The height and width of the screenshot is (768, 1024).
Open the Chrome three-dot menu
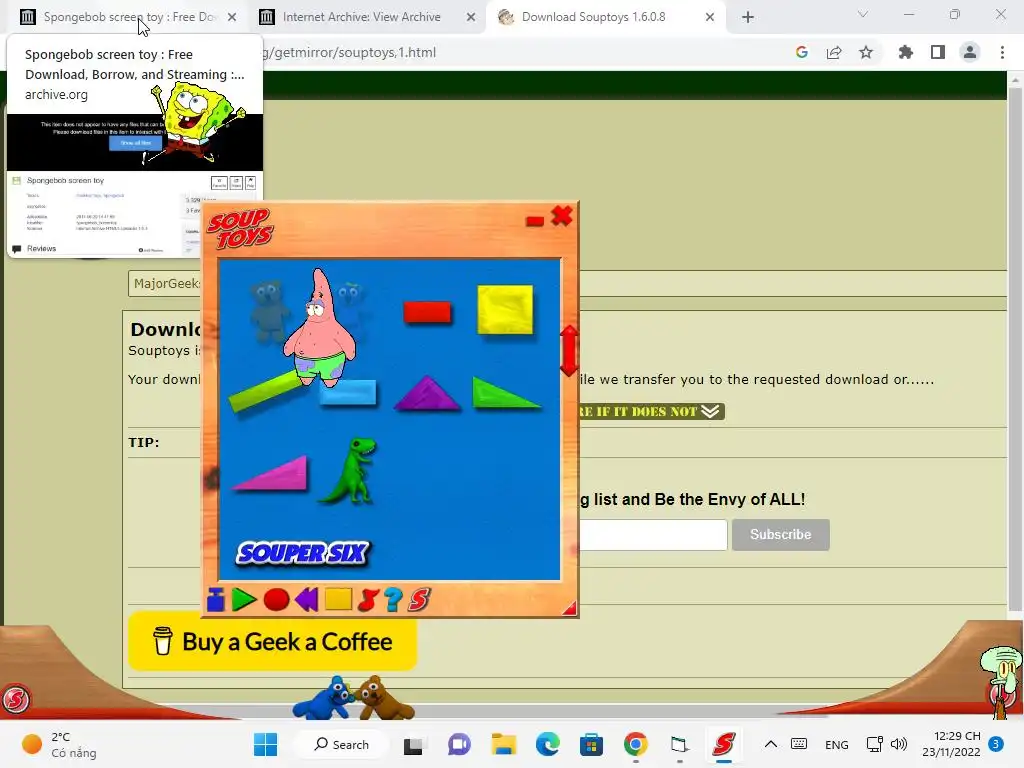click(1002, 52)
